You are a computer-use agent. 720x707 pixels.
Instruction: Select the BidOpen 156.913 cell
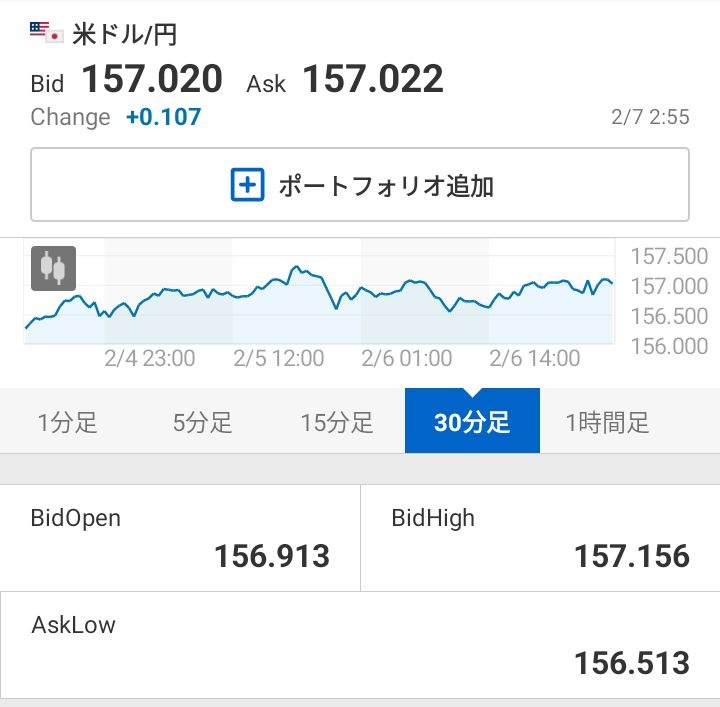tap(180, 538)
